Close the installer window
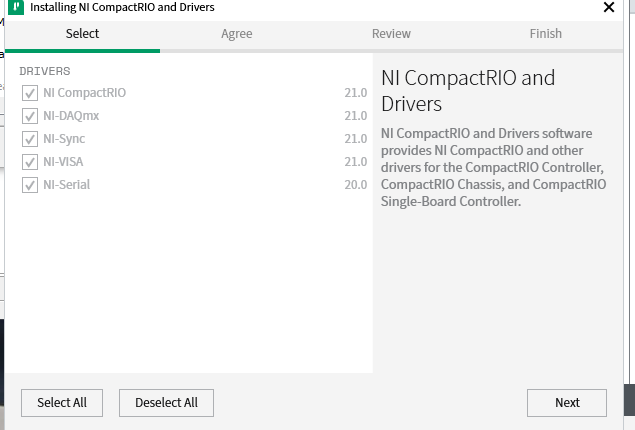Viewport: 635px width, 430px height. [x=609, y=7]
